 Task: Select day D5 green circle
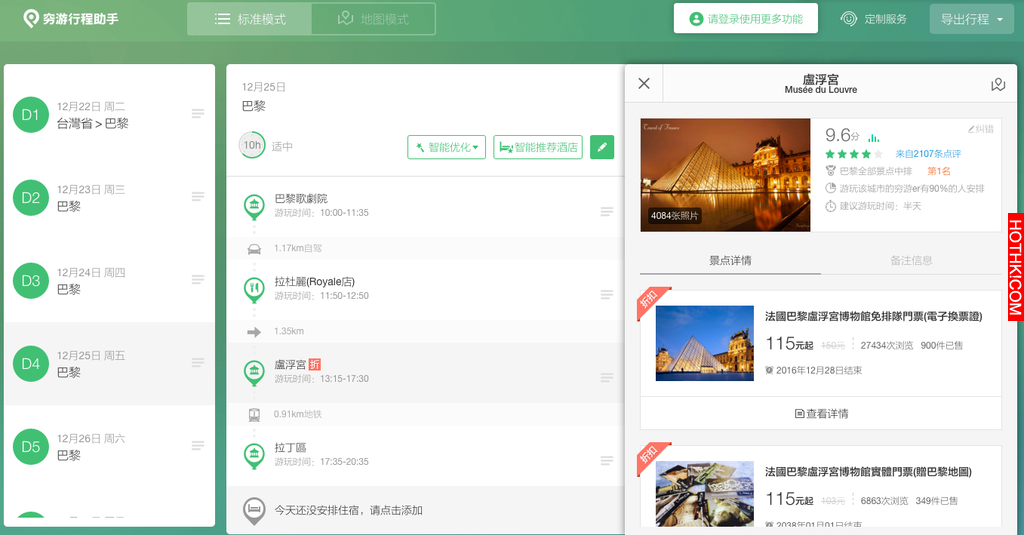tap(31, 447)
